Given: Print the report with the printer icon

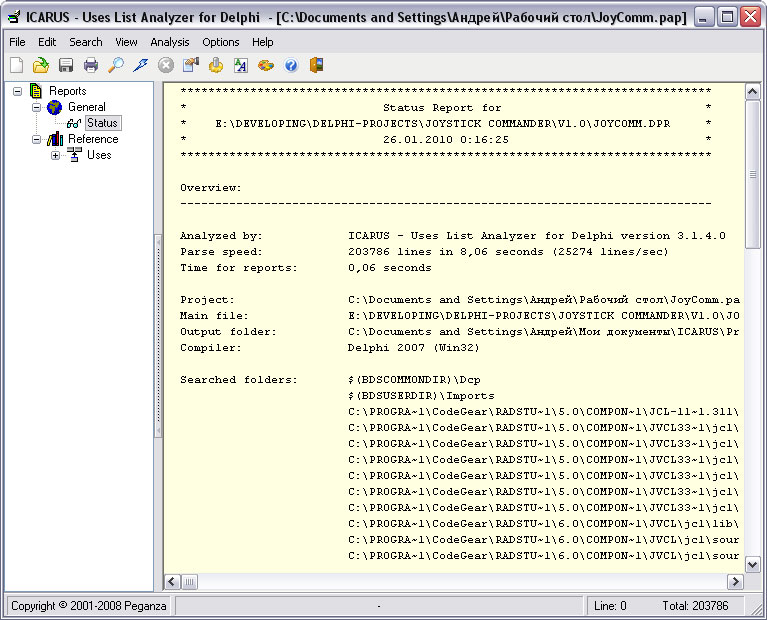Looking at the screenshot, I should click(90, 65).
